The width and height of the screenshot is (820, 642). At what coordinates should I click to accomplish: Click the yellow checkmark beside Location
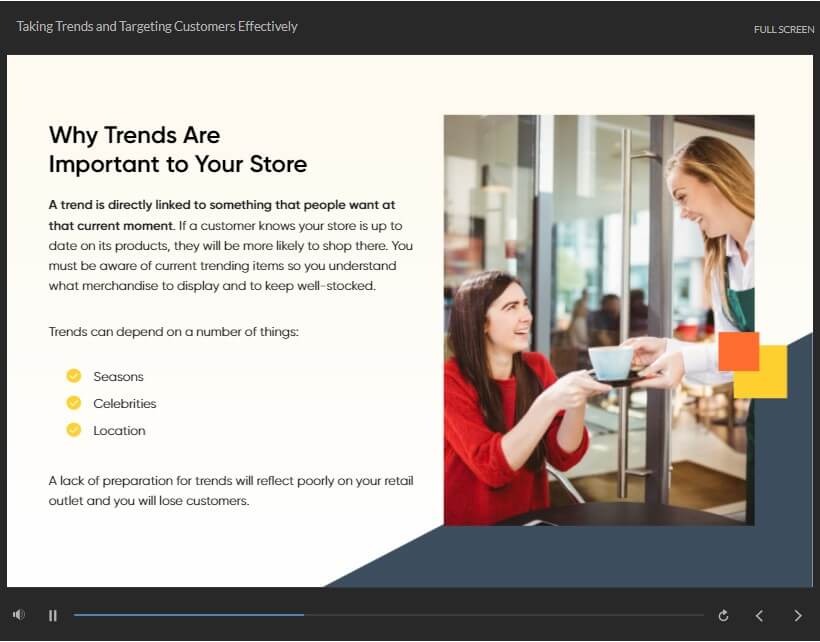coord(73,430)
